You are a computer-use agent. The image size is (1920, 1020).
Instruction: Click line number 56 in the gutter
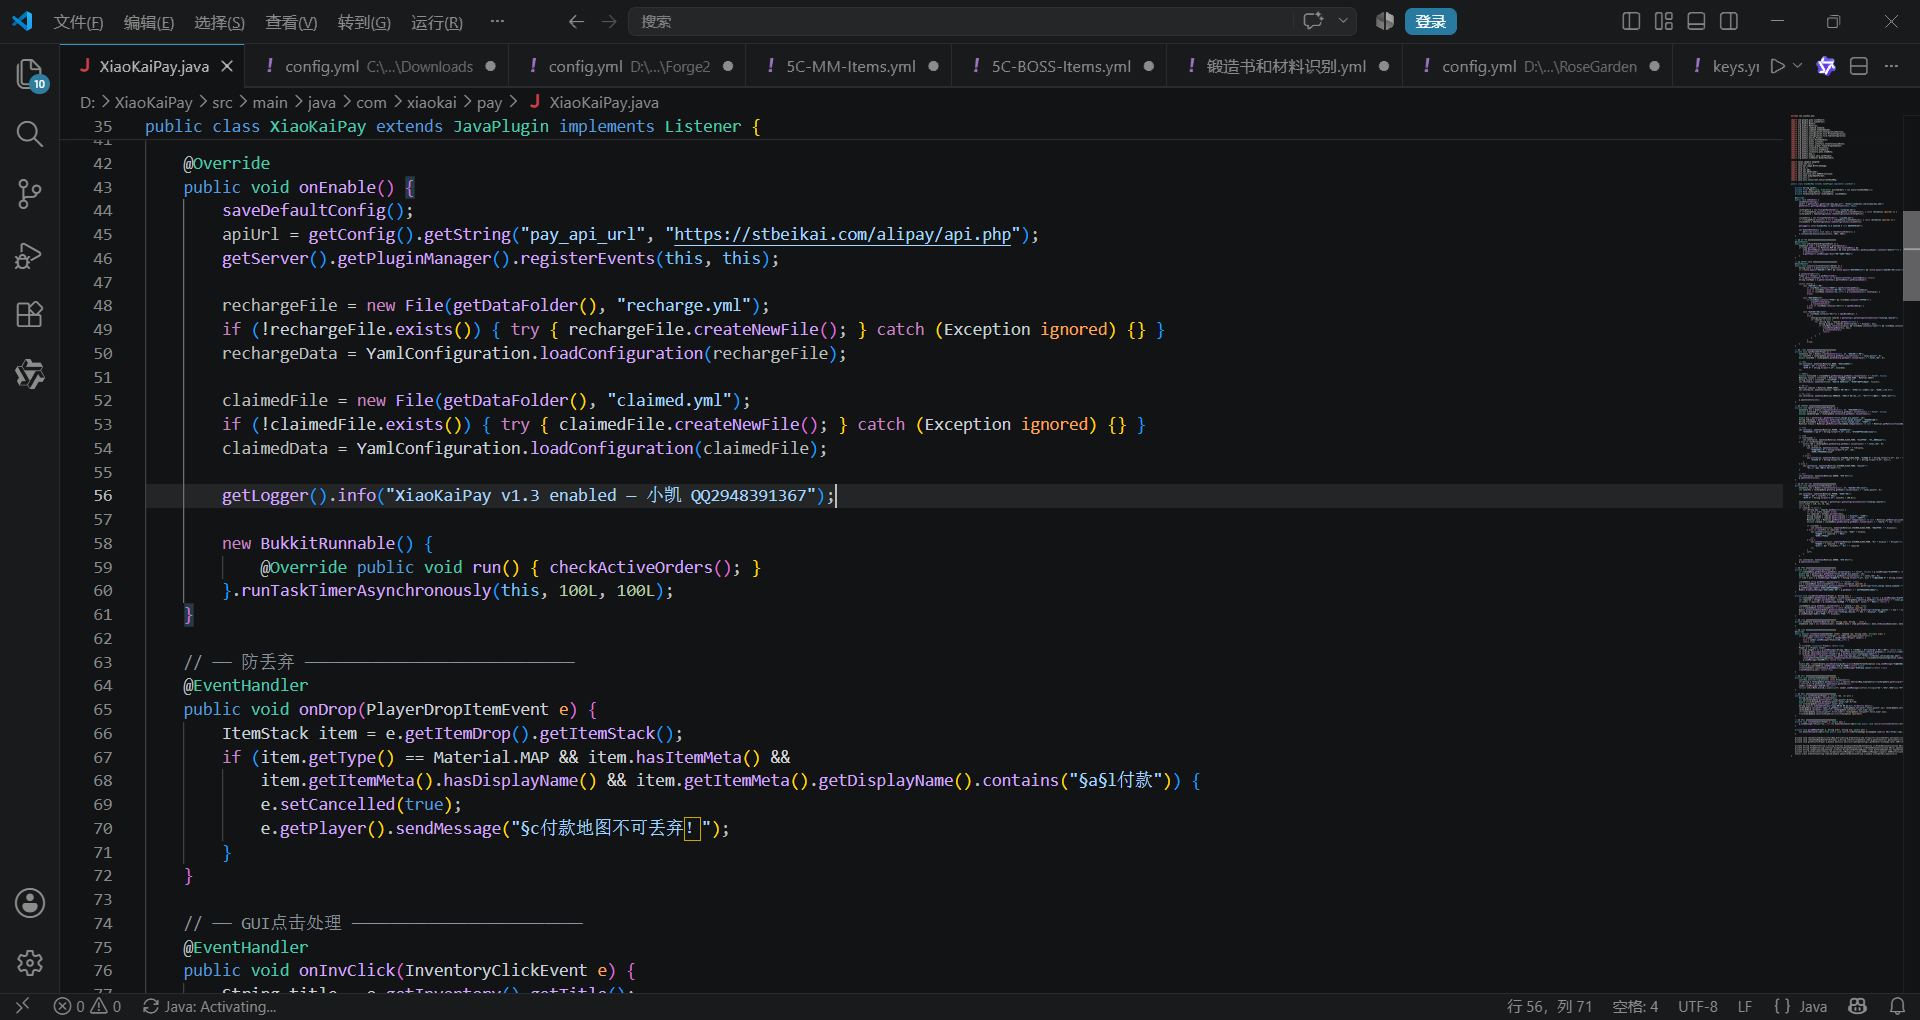103,496
